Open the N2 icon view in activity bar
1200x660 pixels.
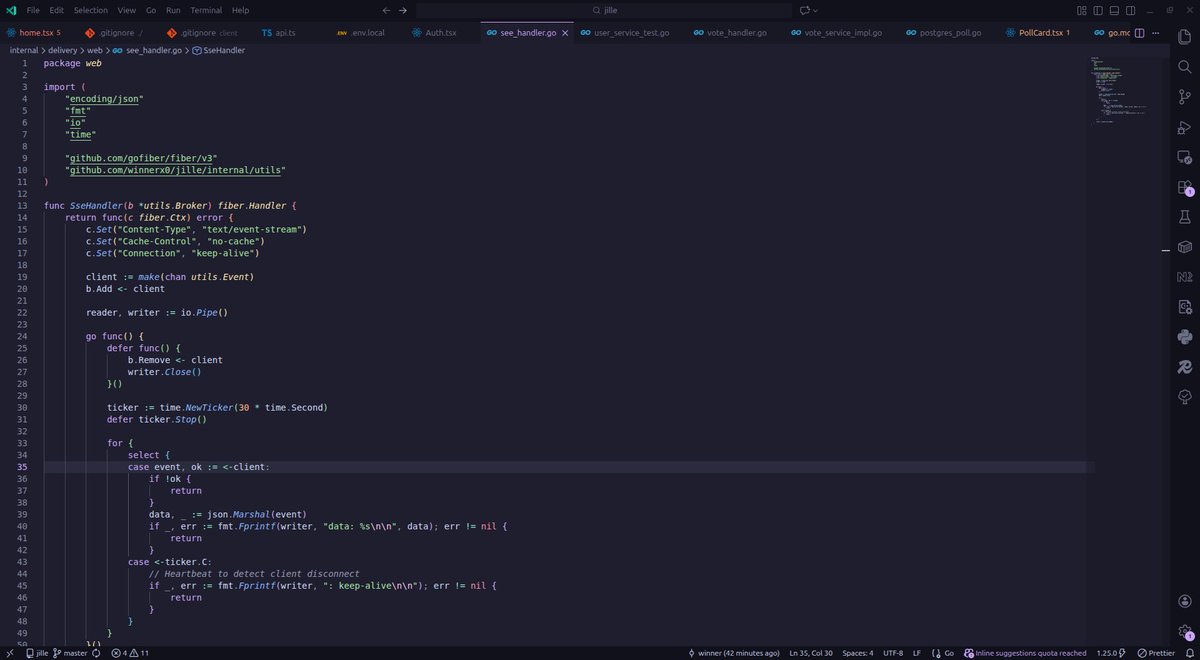(1184, 276)
